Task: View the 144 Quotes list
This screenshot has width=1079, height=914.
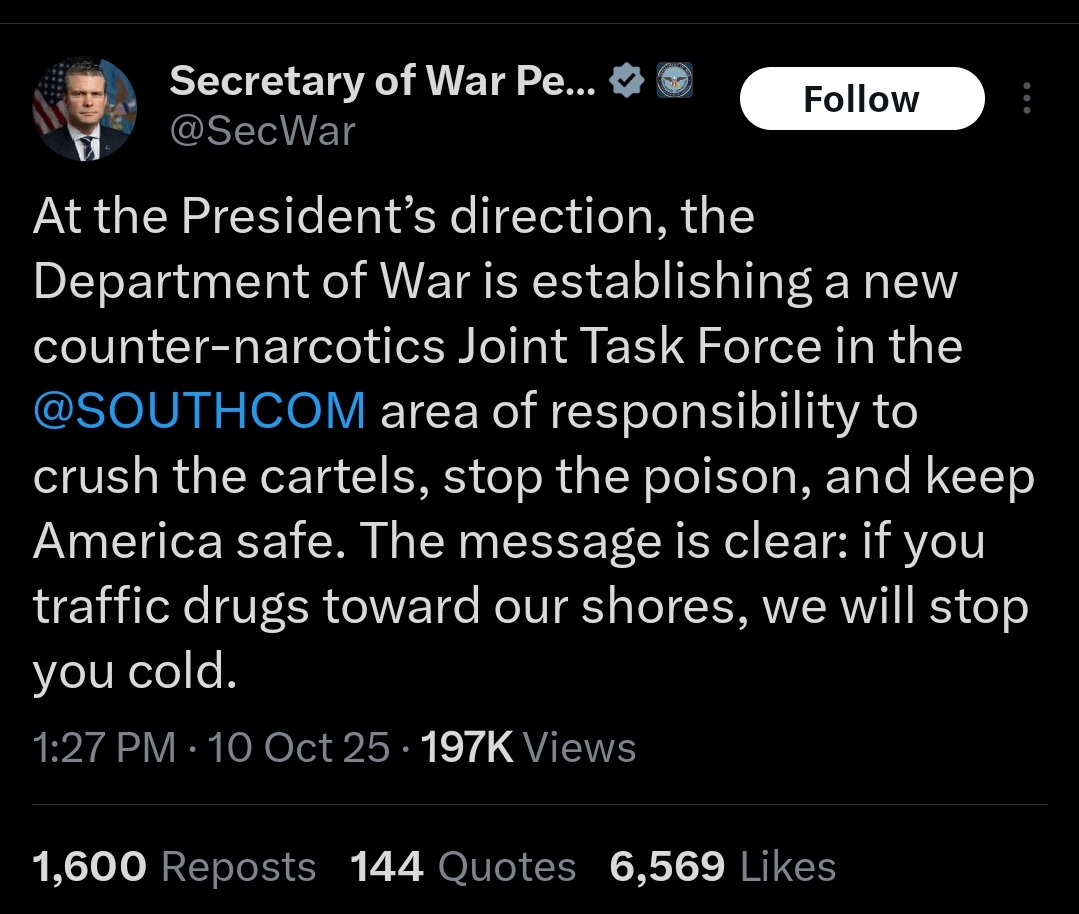Action: pyautogui.click(x=463, y=866)
